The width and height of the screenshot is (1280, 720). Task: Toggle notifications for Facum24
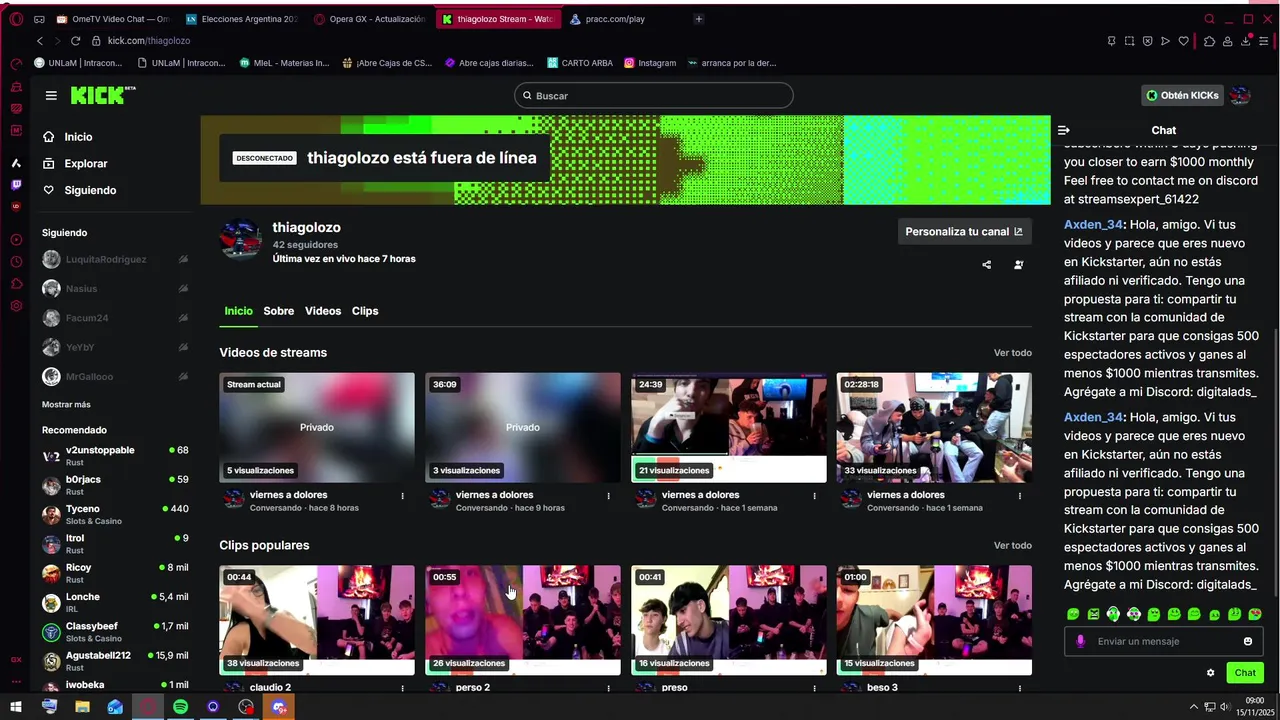click(183, 318)
